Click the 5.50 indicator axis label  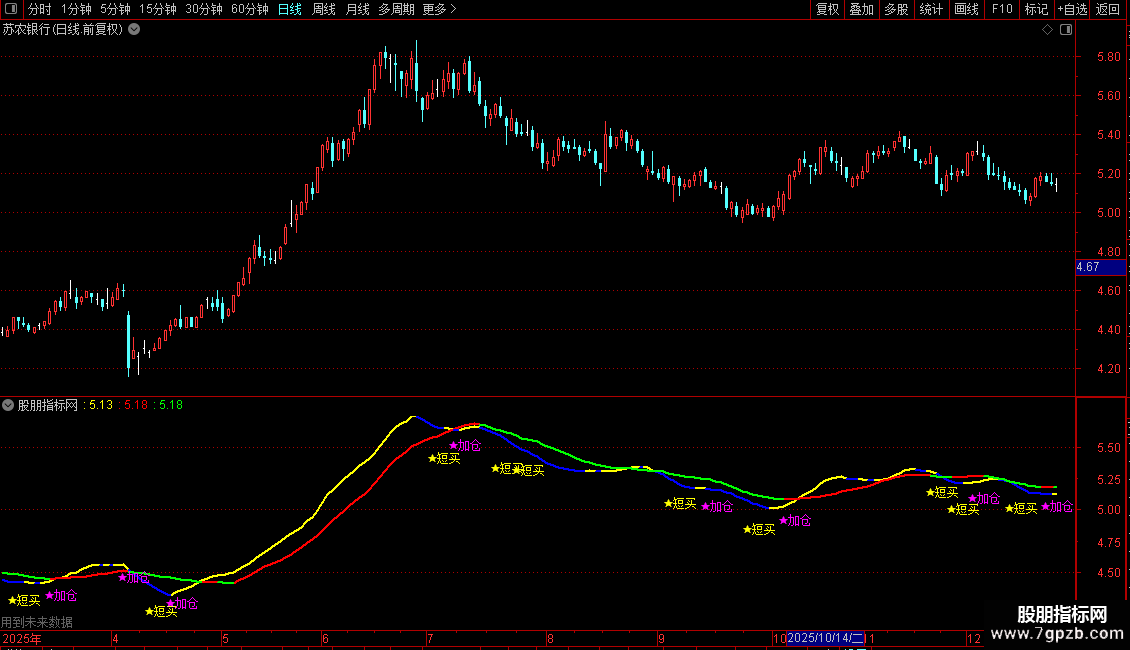point(1108,448)
